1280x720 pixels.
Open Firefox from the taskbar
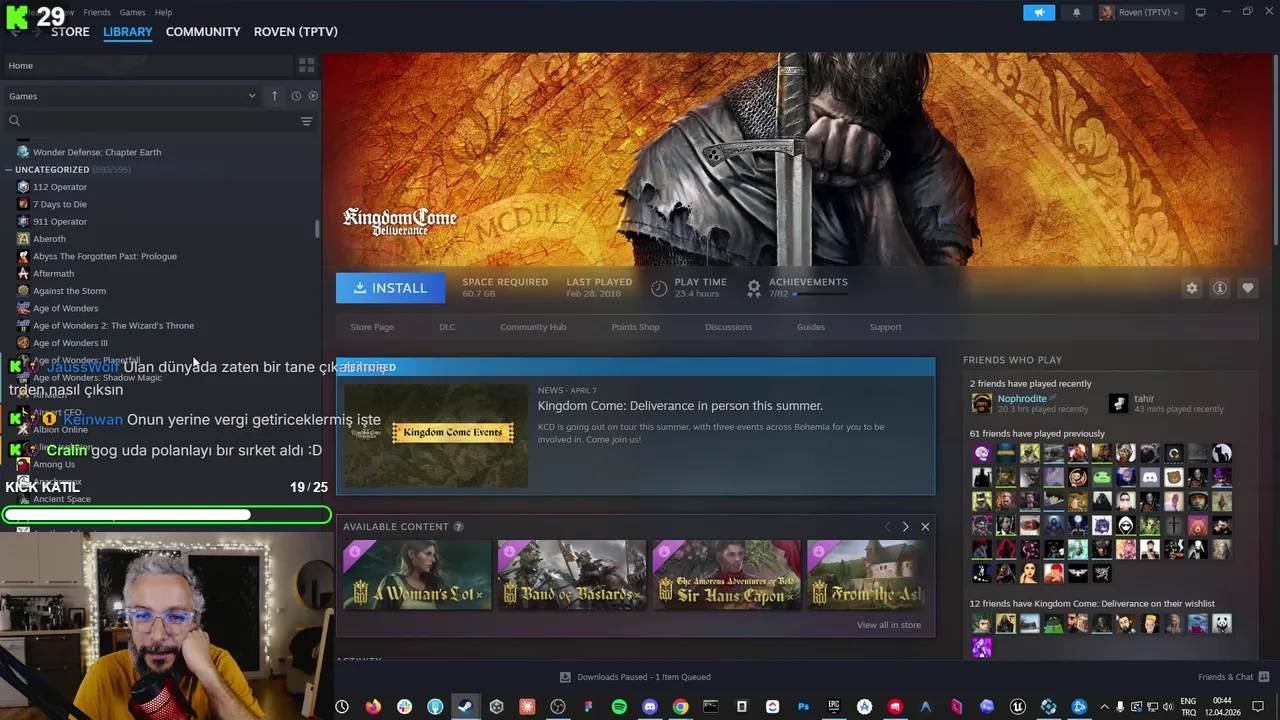coord(373,707)
